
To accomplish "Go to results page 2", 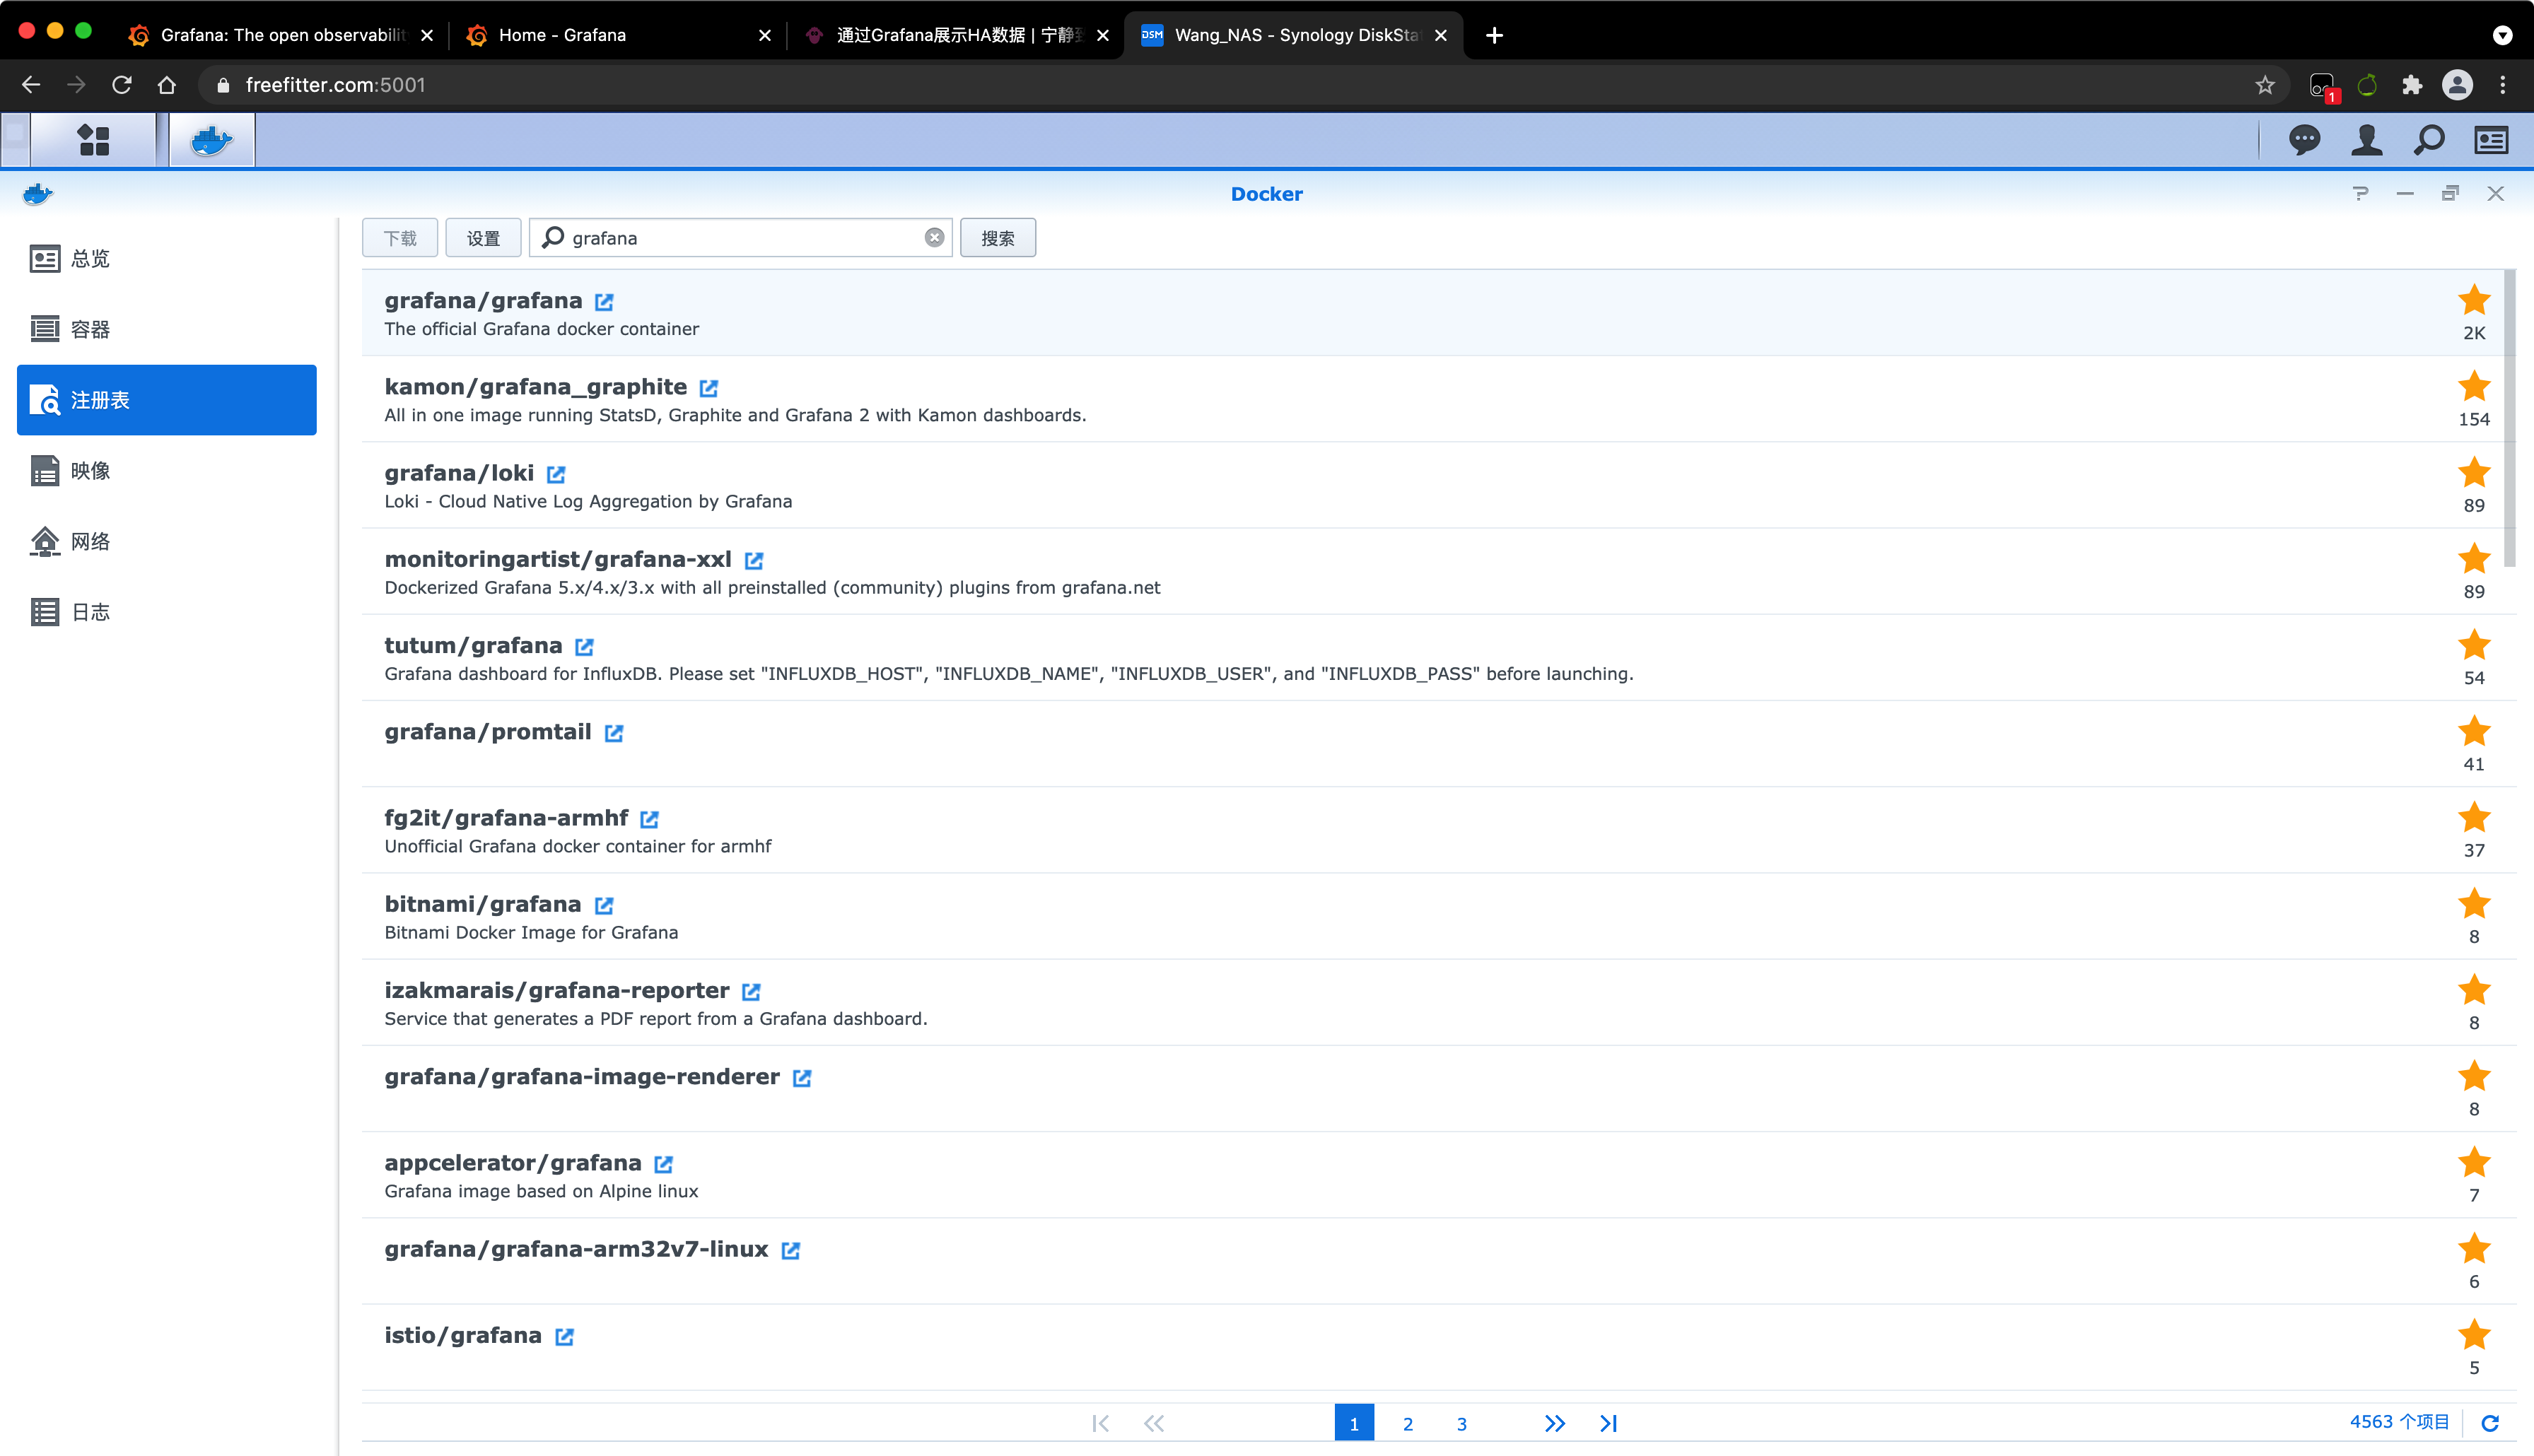I will coord(1407,1424).
